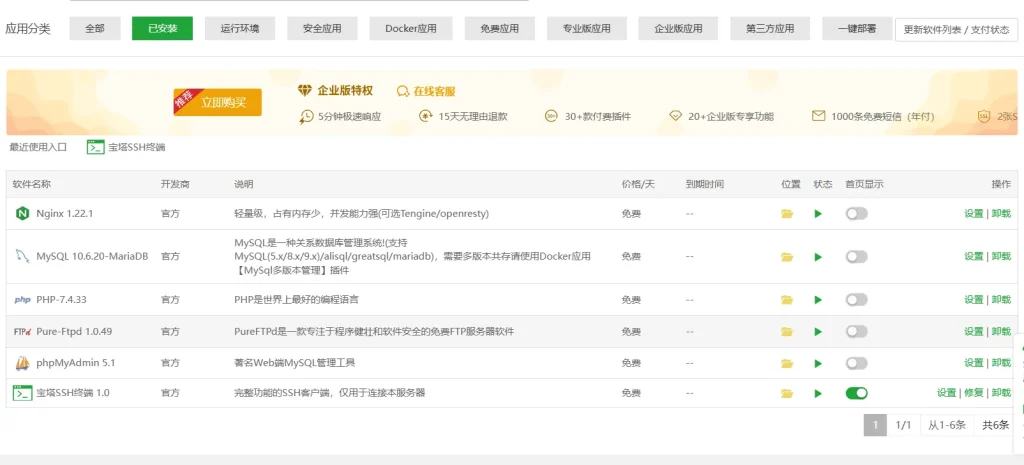Screen dimensions: 1024x465
Task: Toggle homepage display for Pure-Ftpd
Action: click(x=856, y=332)
